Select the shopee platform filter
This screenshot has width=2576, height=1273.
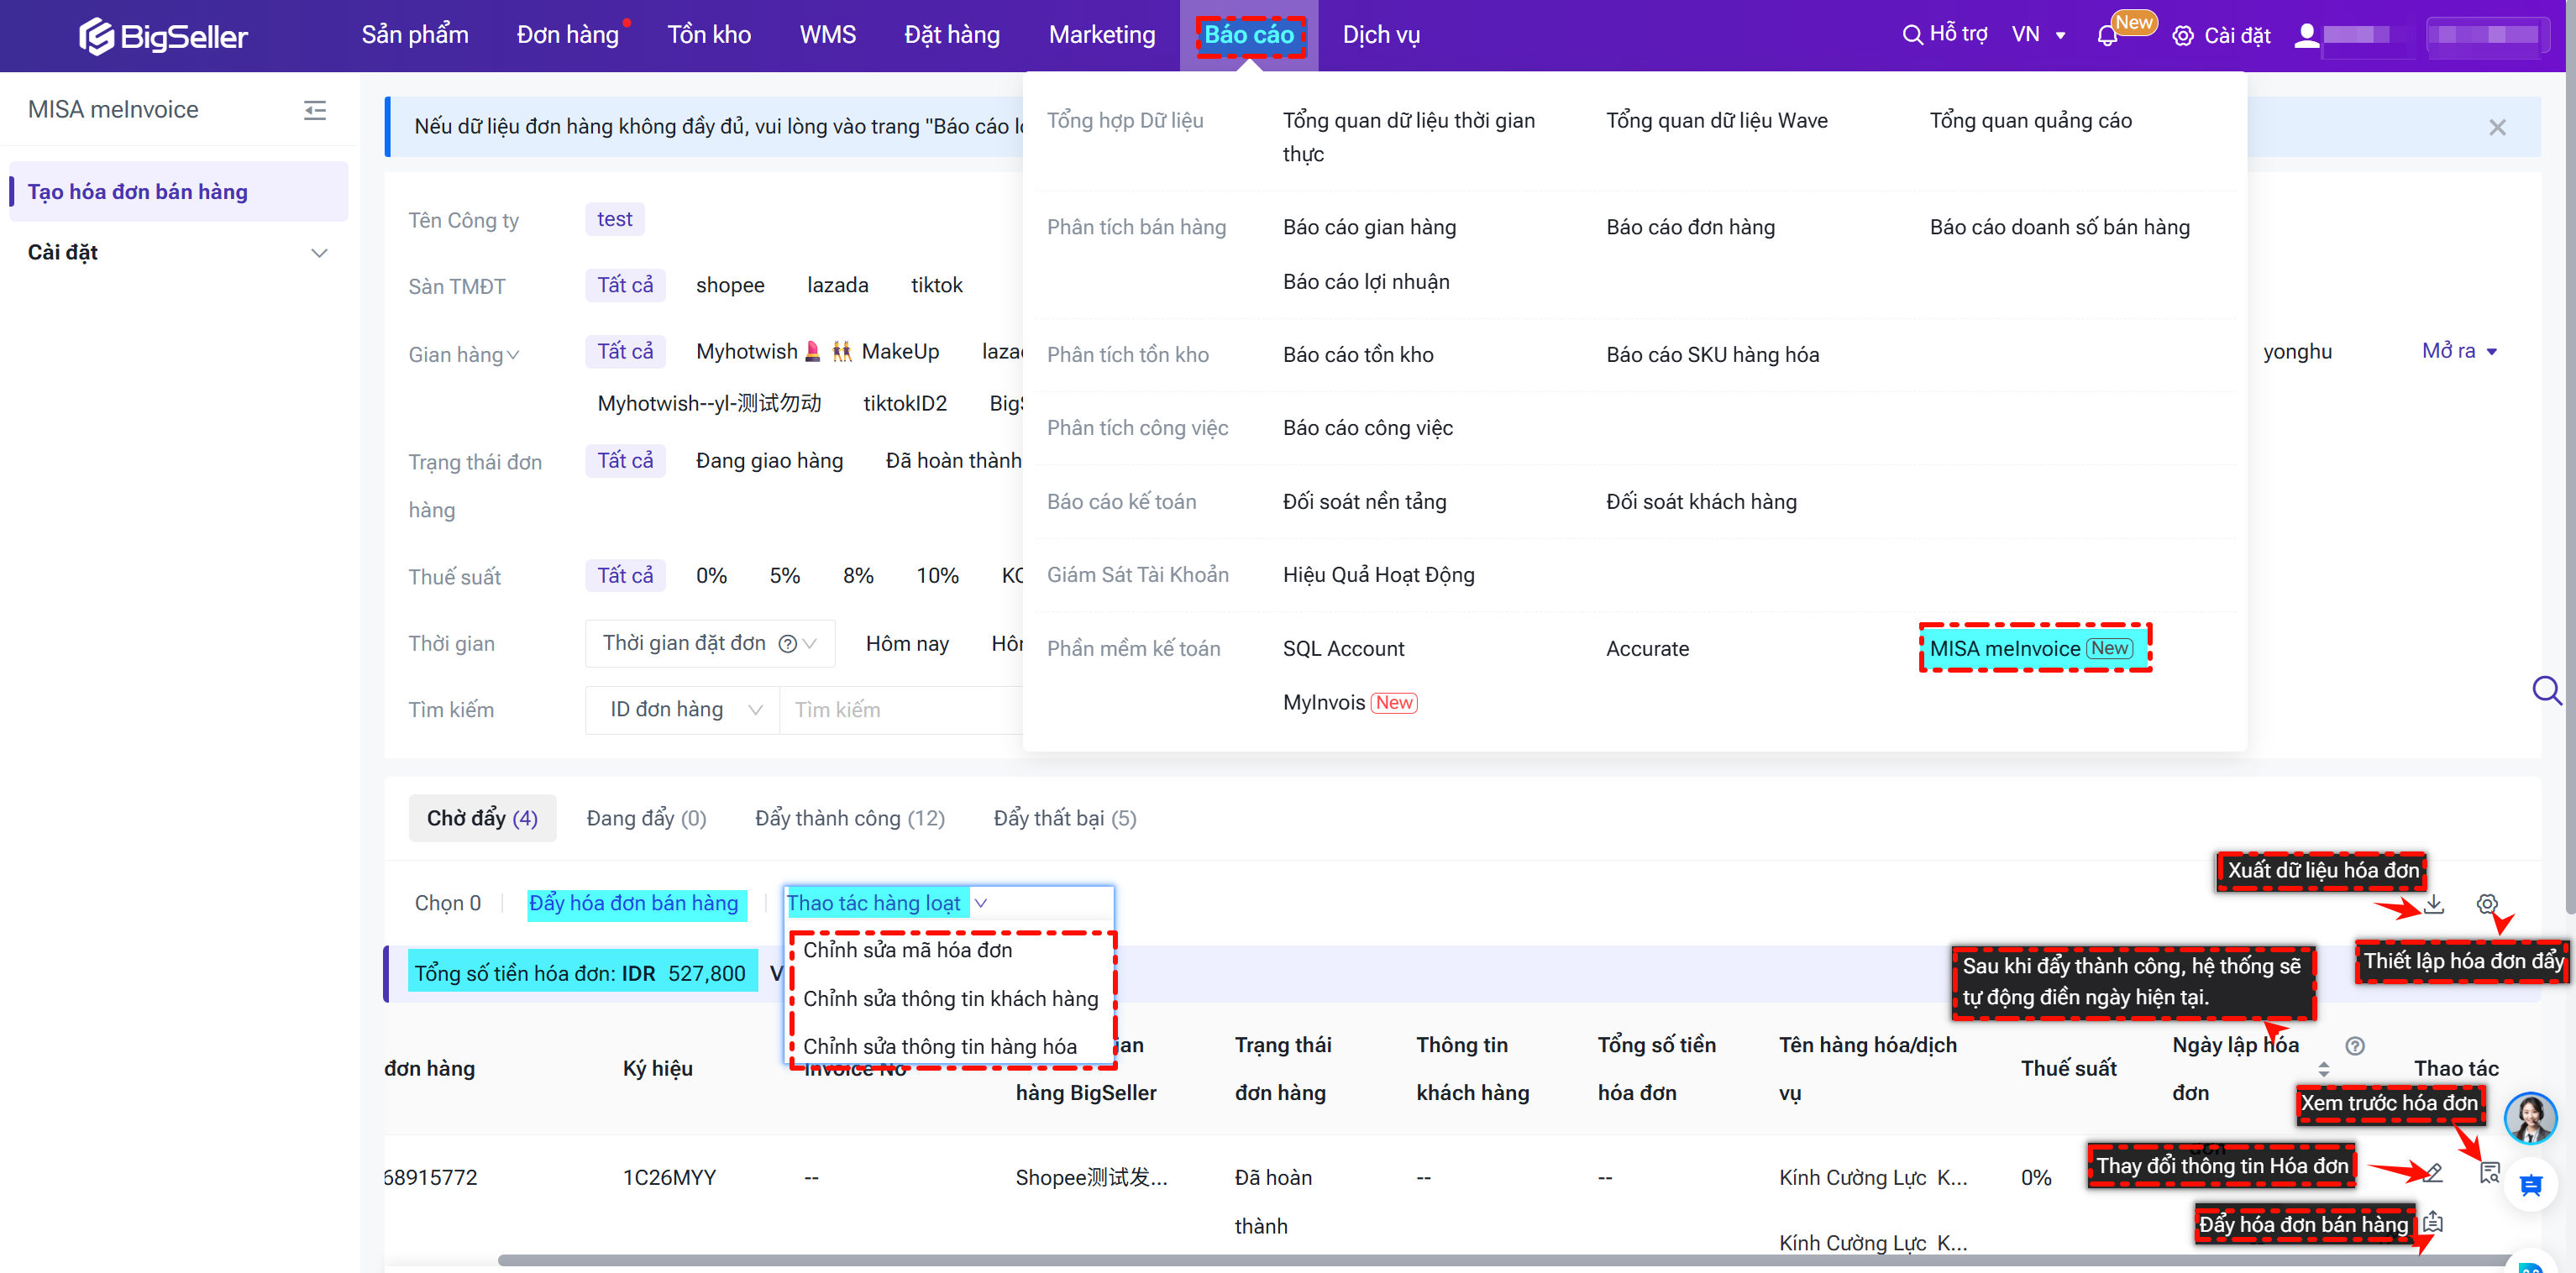click(729, 286)
